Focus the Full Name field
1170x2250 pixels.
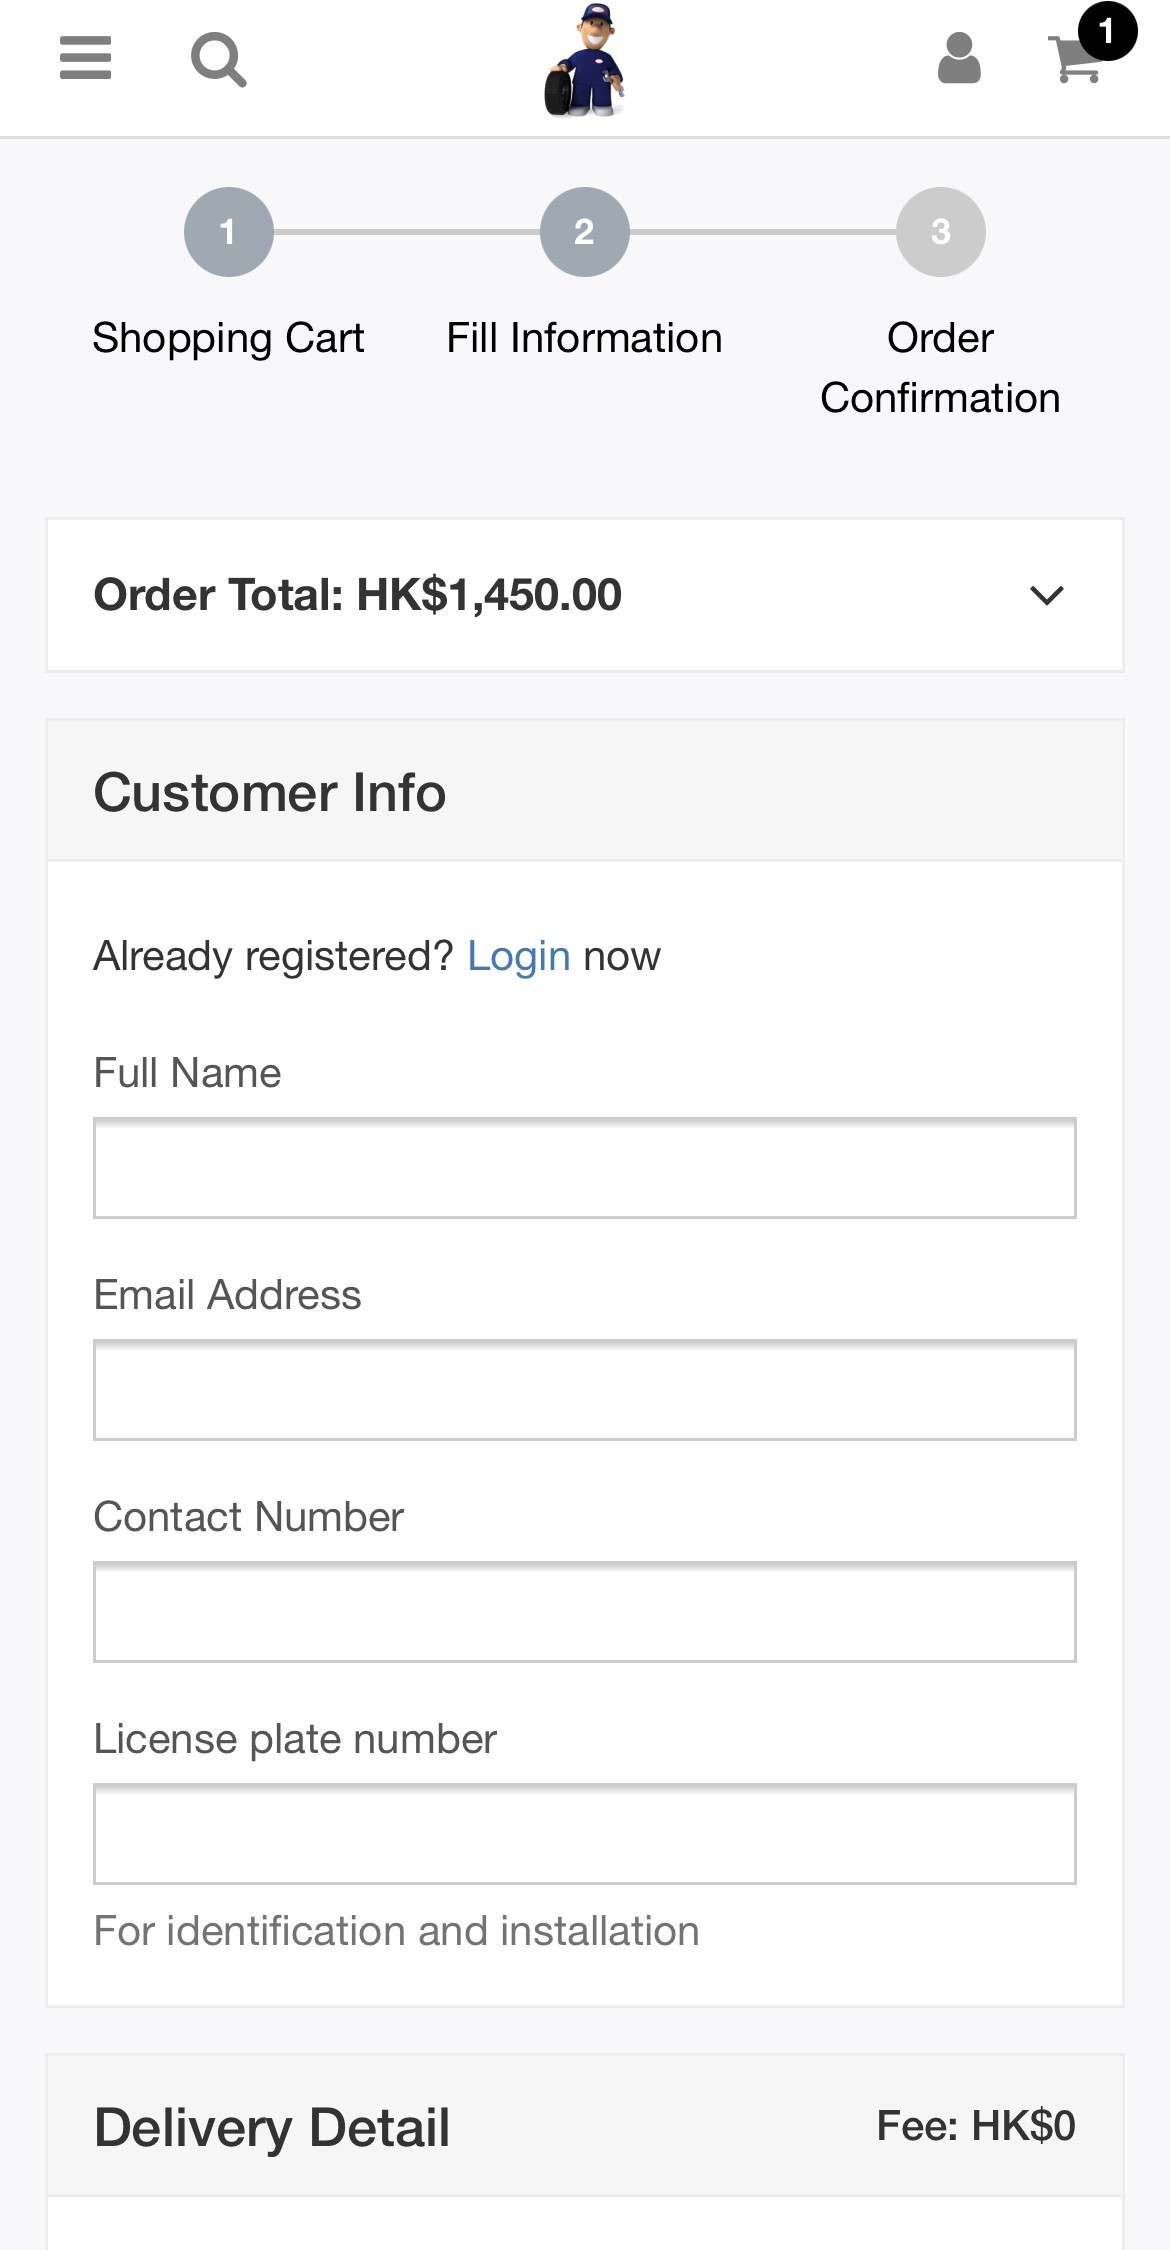pyautogui.click(x=585, y=1168)
